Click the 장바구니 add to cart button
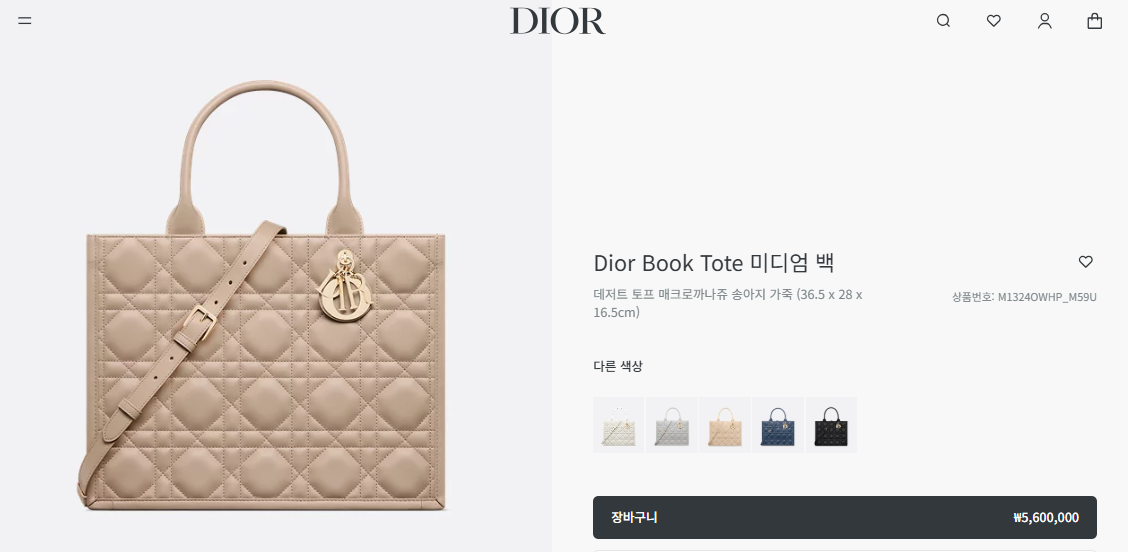1128x552 pixels. pos(845,517)
